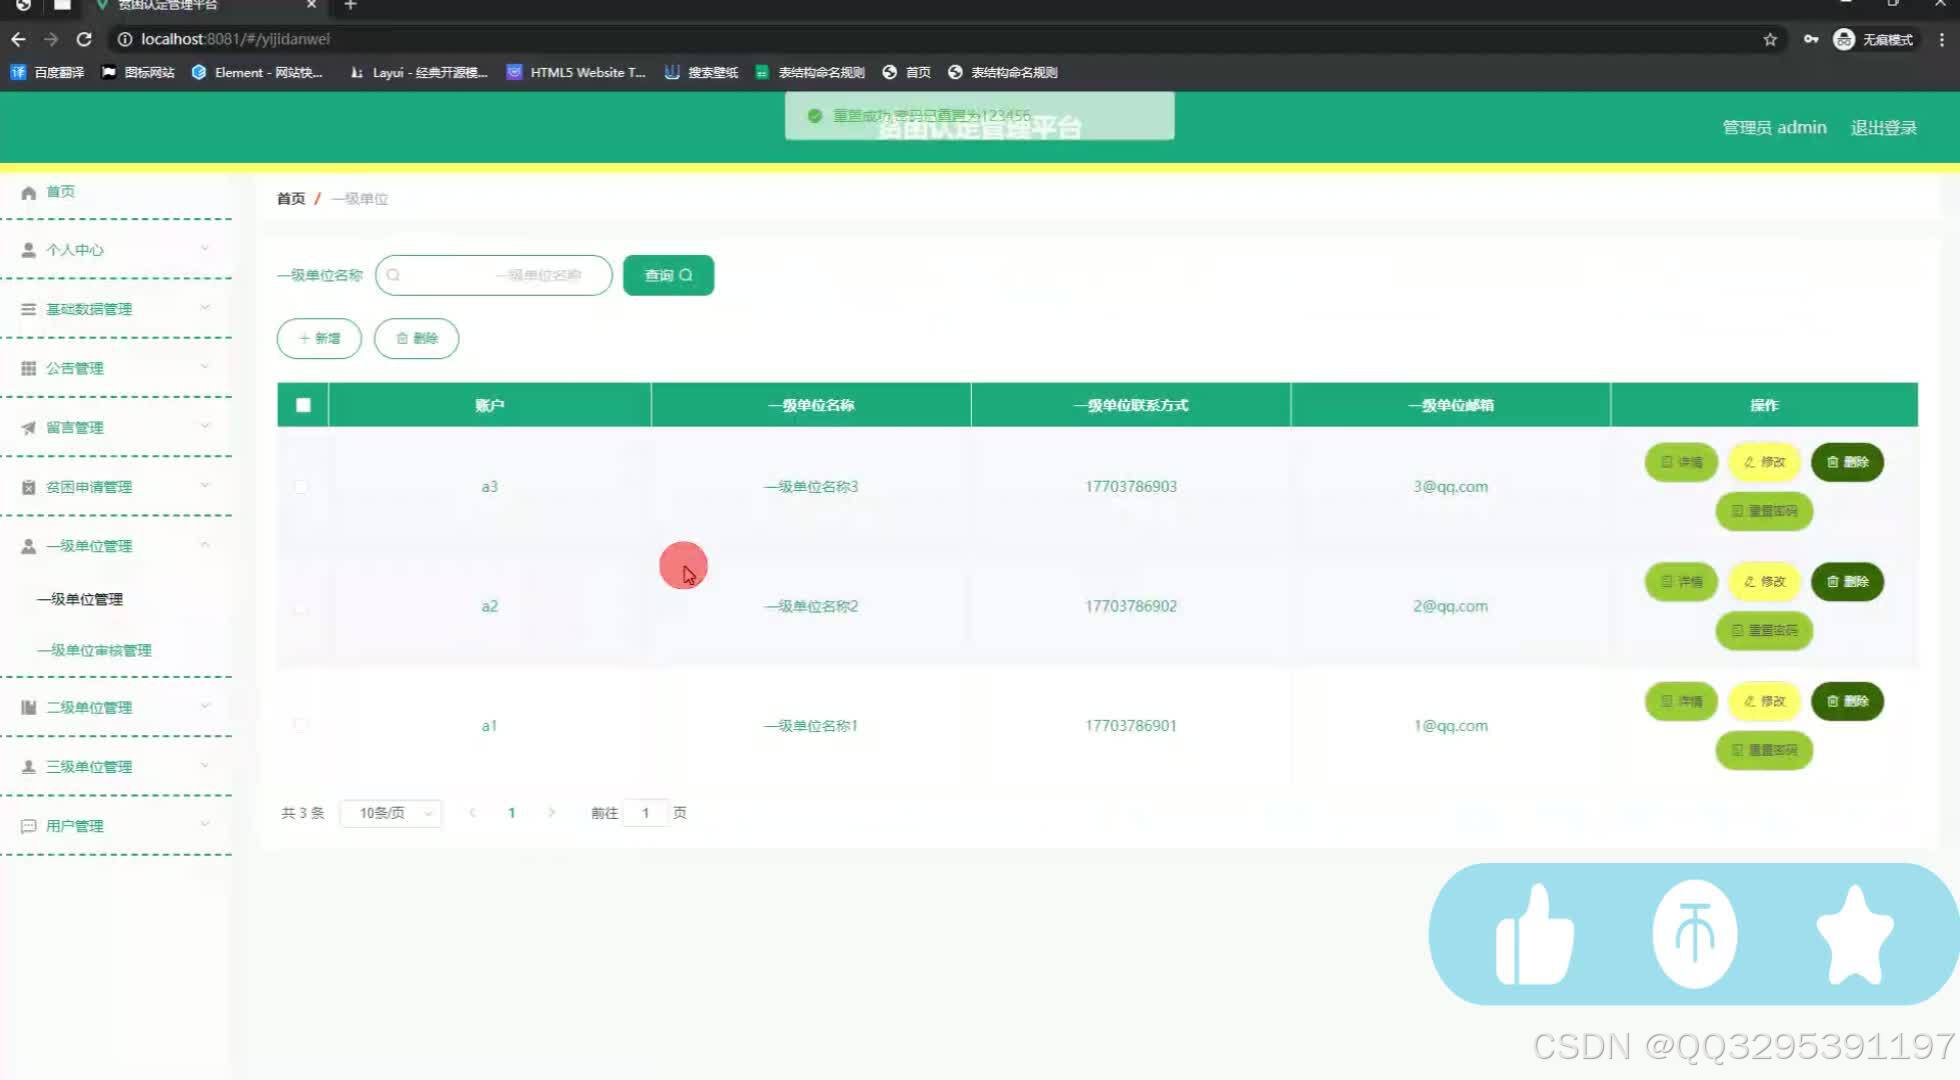Reload the page with refresh icon
The image size is (1960, 1080).
point(84,39)
